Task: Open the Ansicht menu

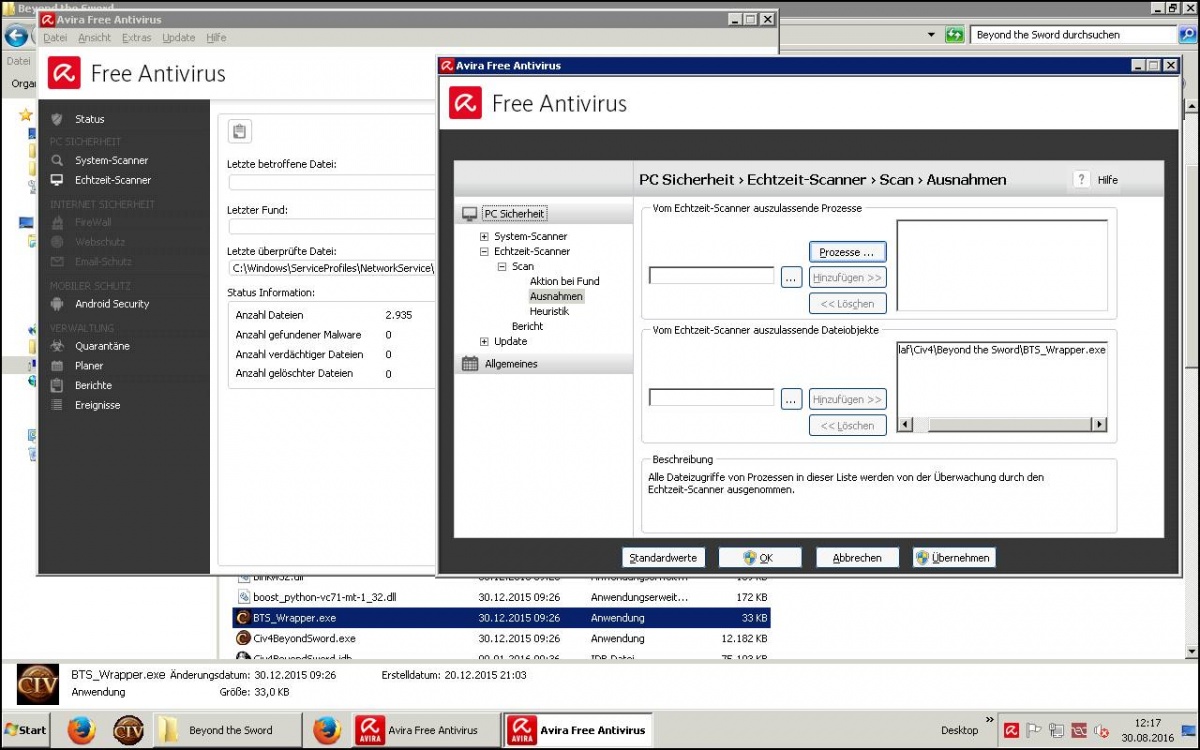Action: 95,38
